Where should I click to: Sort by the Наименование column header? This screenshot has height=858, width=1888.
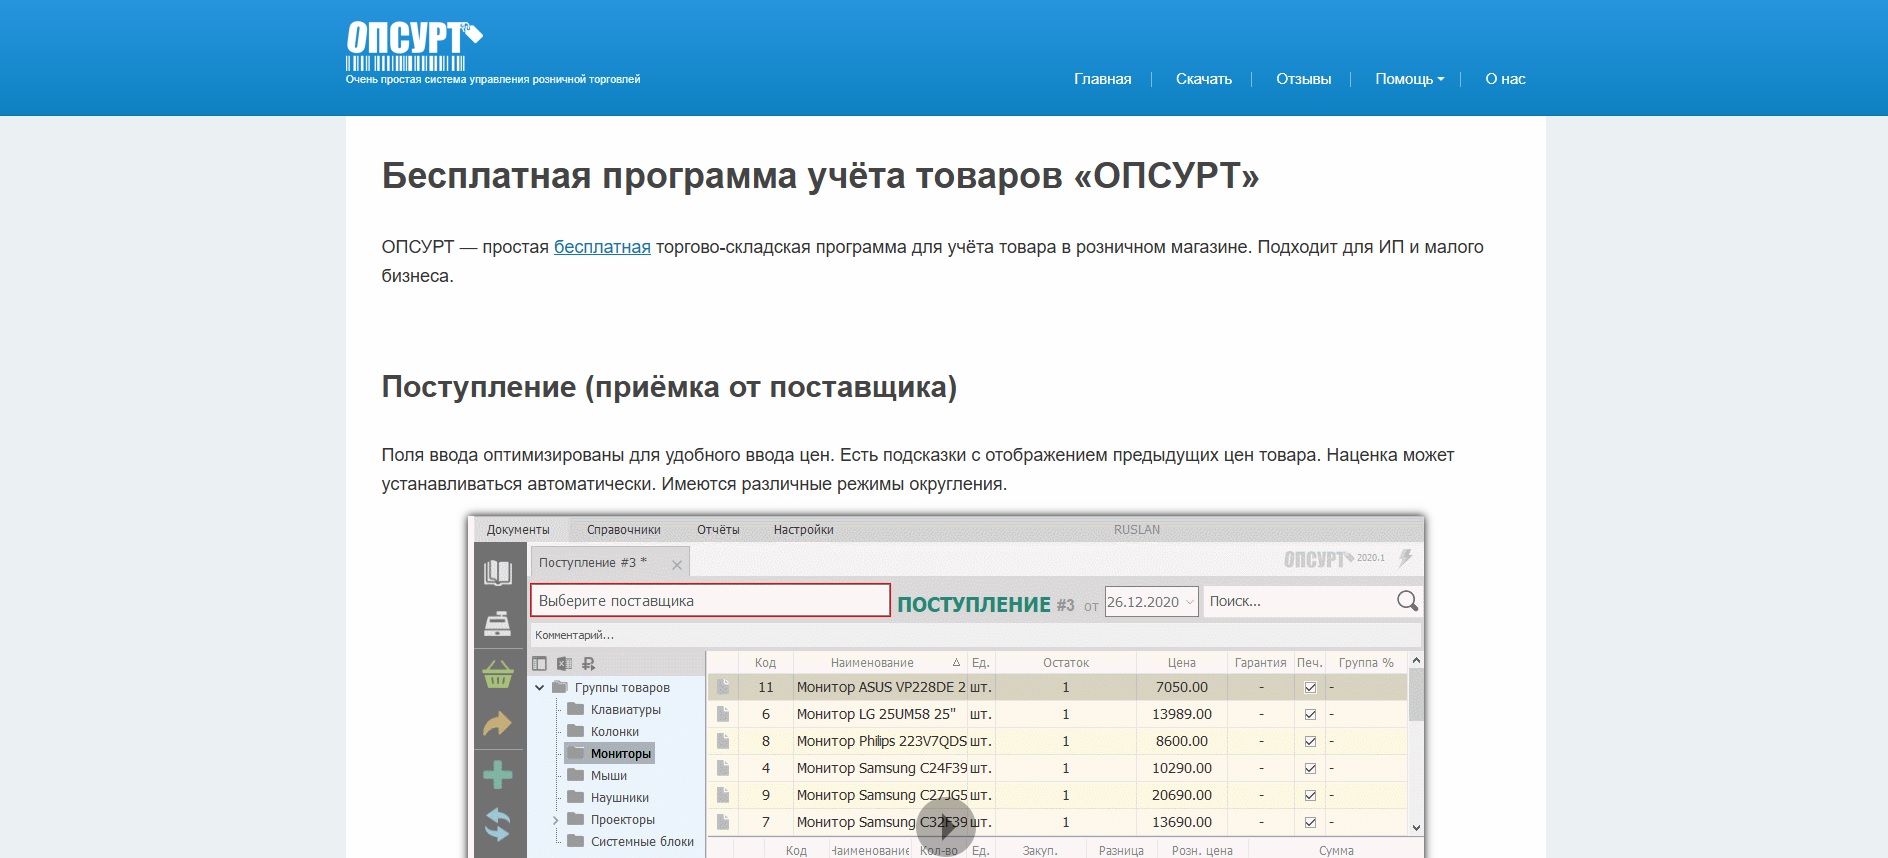[x=880, y=663]
